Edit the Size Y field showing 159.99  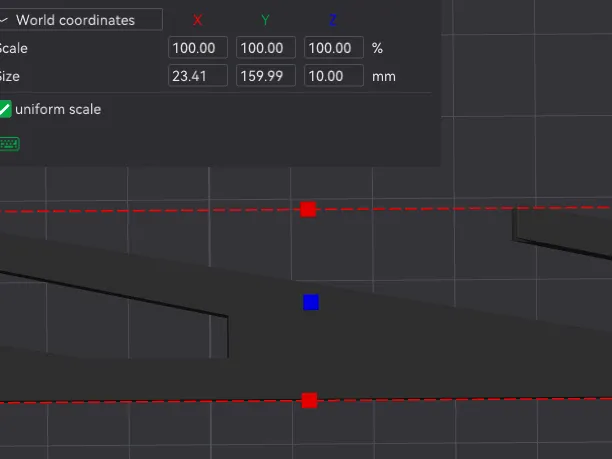266,76
